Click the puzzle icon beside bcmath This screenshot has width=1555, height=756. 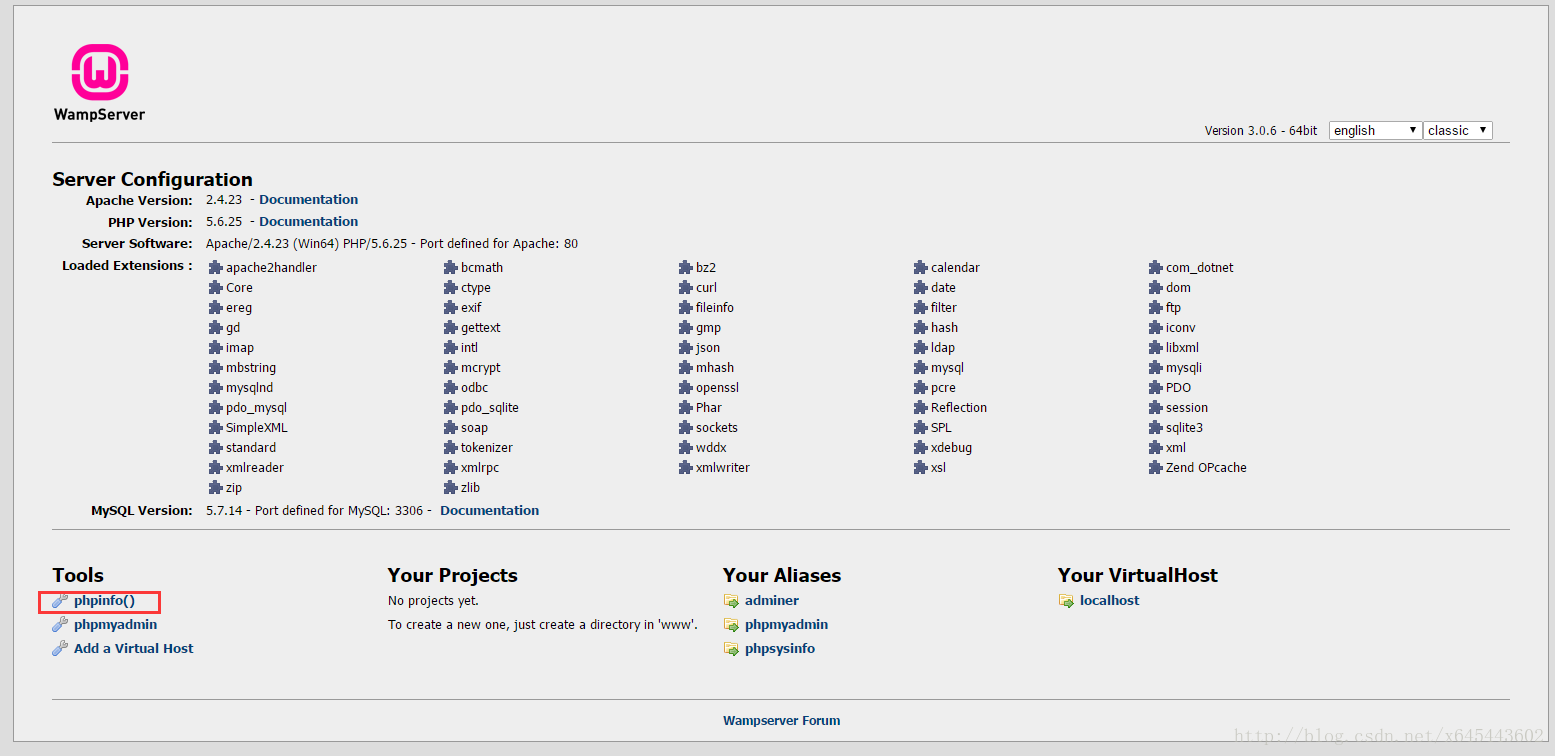(450, 268)
